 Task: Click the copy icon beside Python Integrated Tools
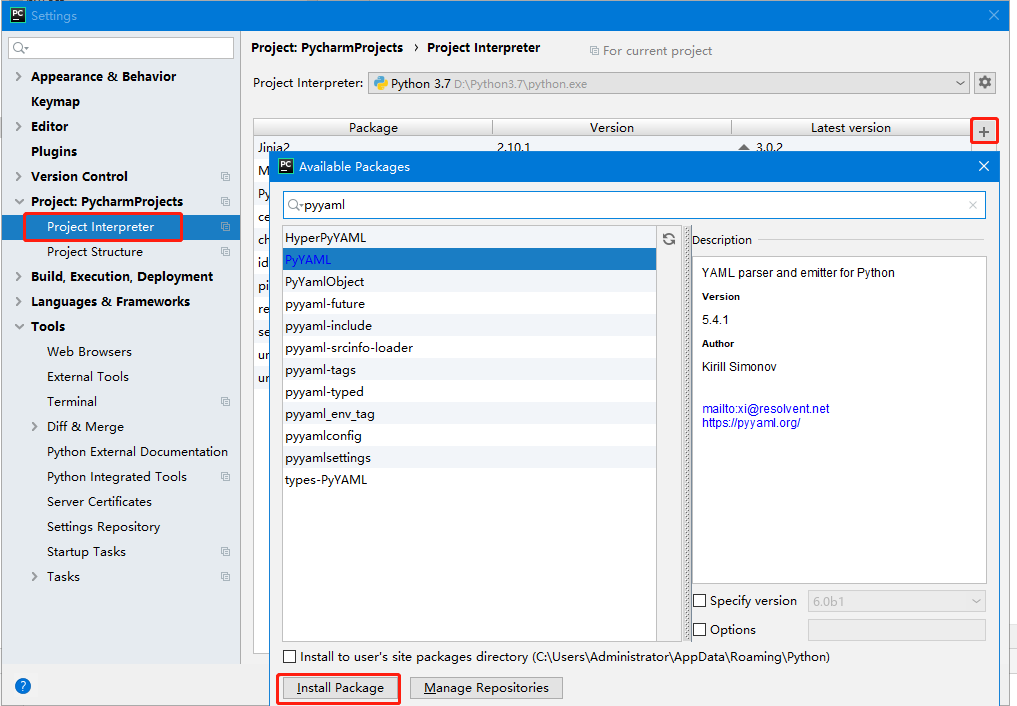click(x=225, y=477)
